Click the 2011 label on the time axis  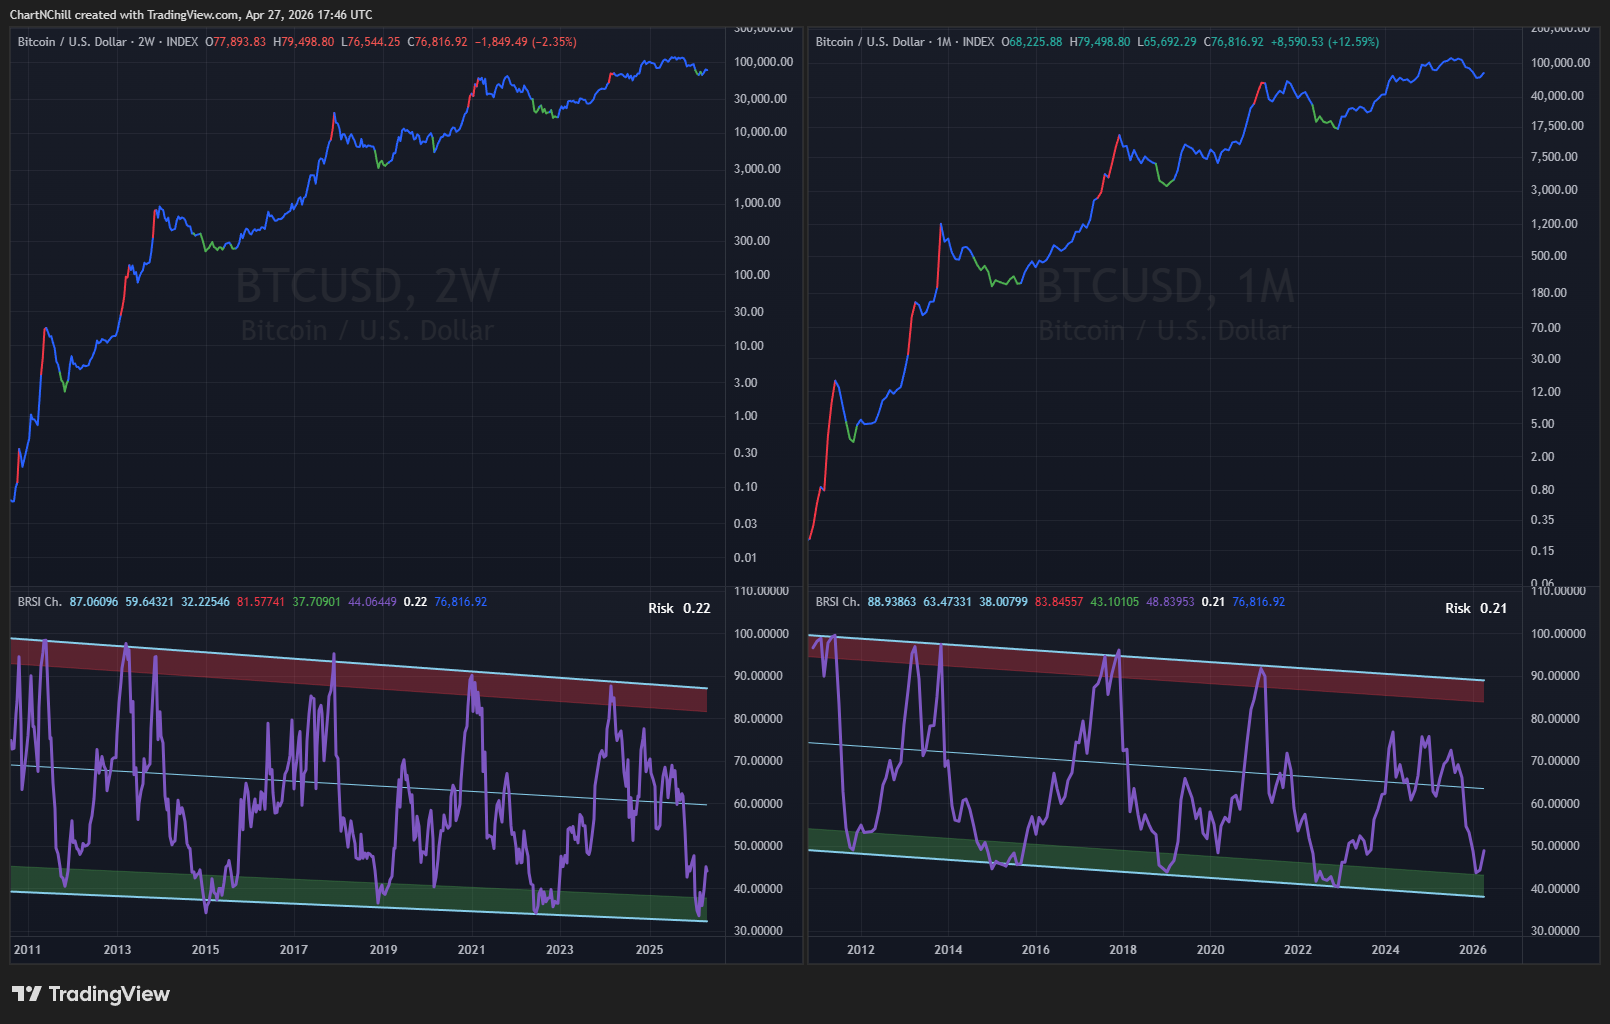click(28, 950)
